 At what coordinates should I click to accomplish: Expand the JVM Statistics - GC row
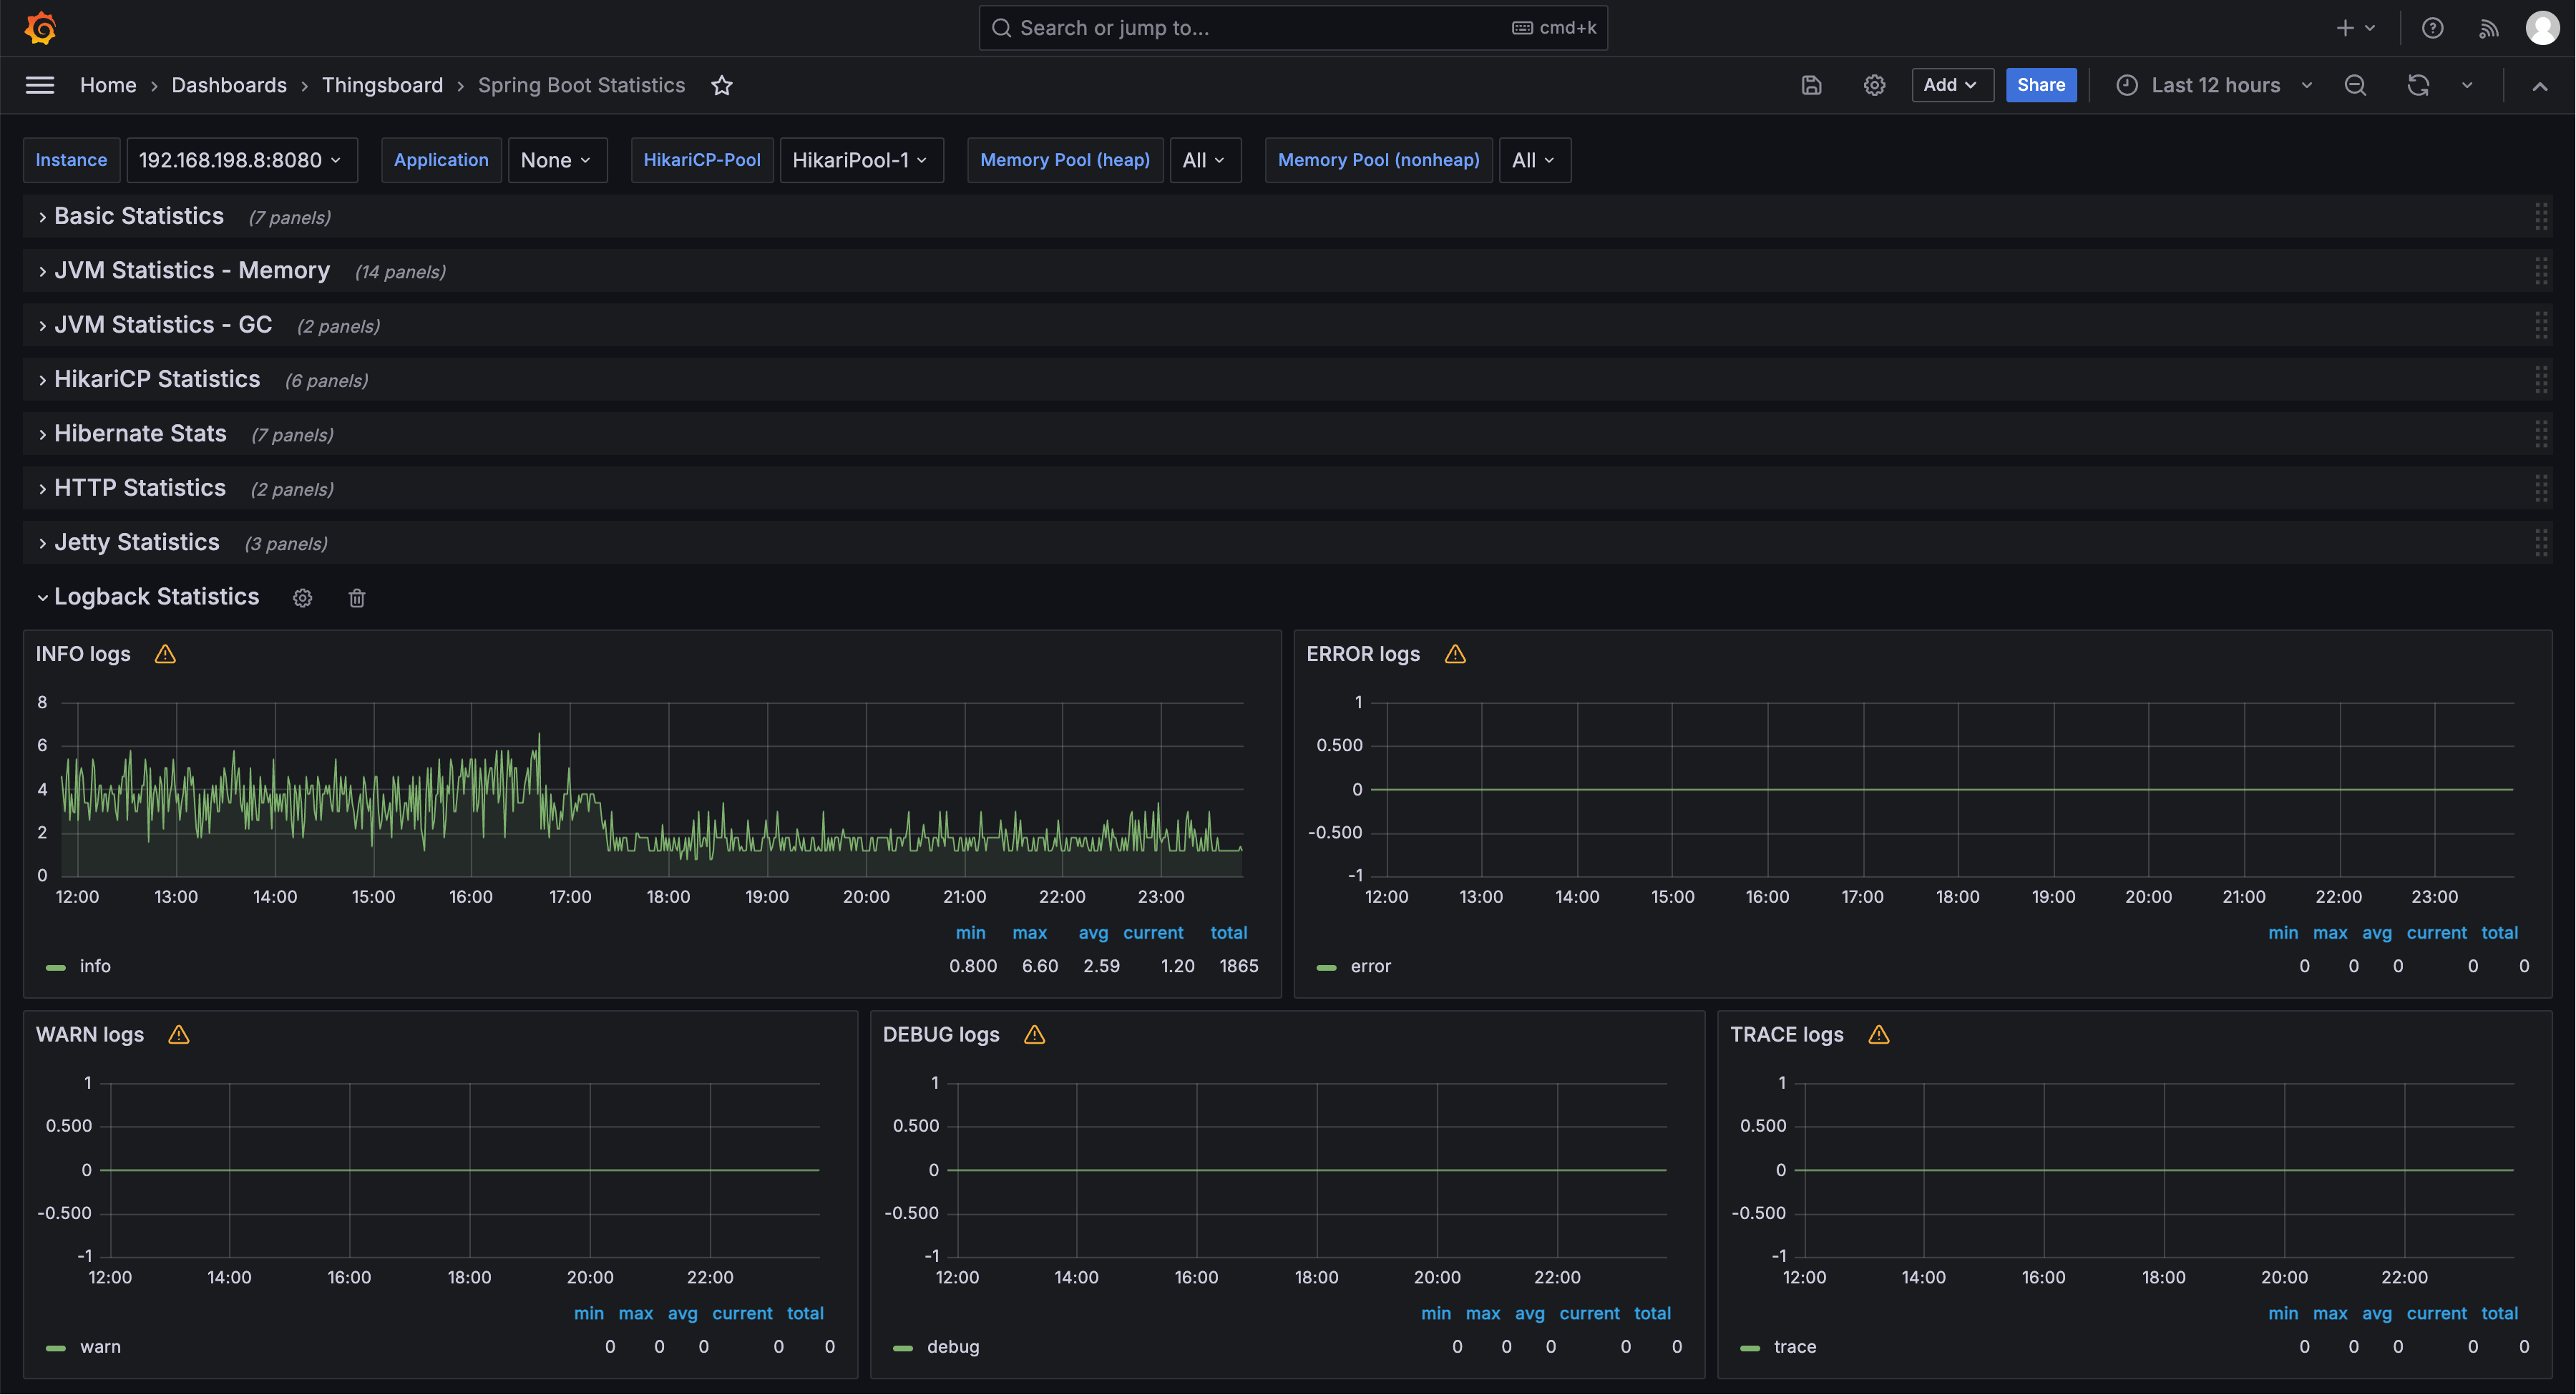point(163,325)
